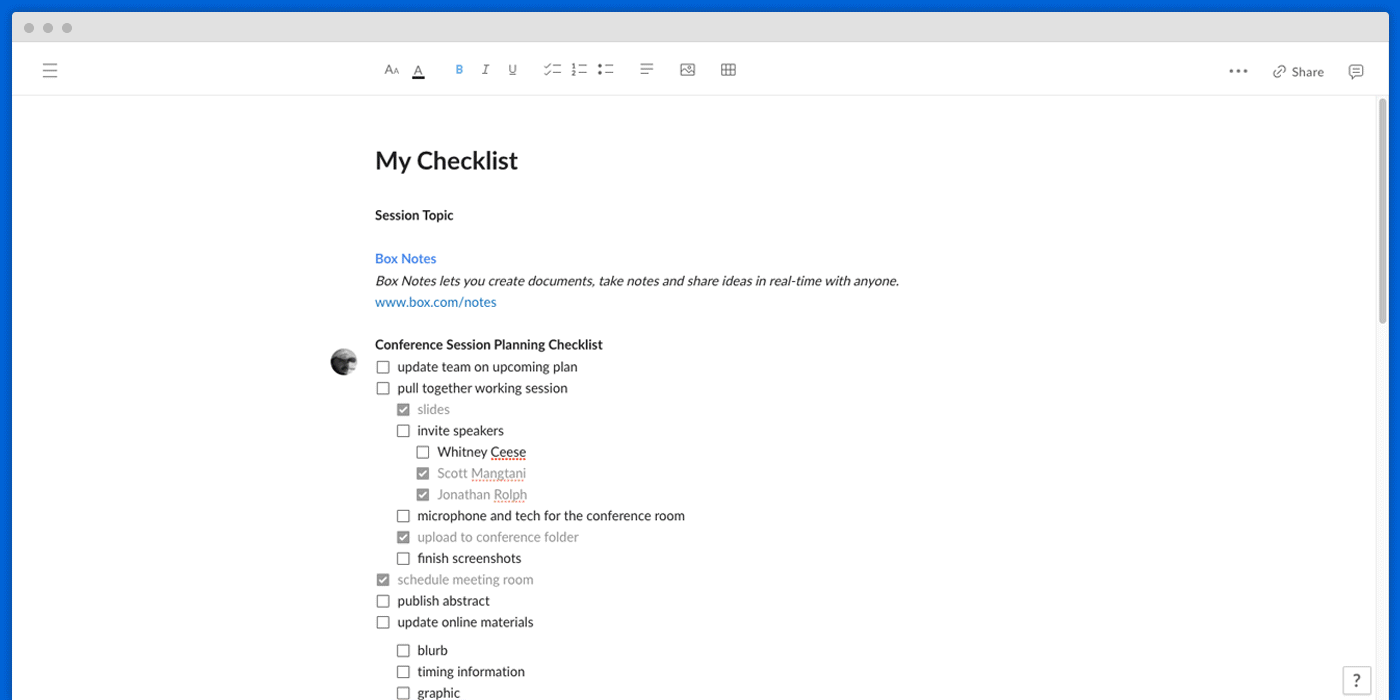Open the font size tool
The width and height of the screenshot is (1400, 700).
pos(392,70)
